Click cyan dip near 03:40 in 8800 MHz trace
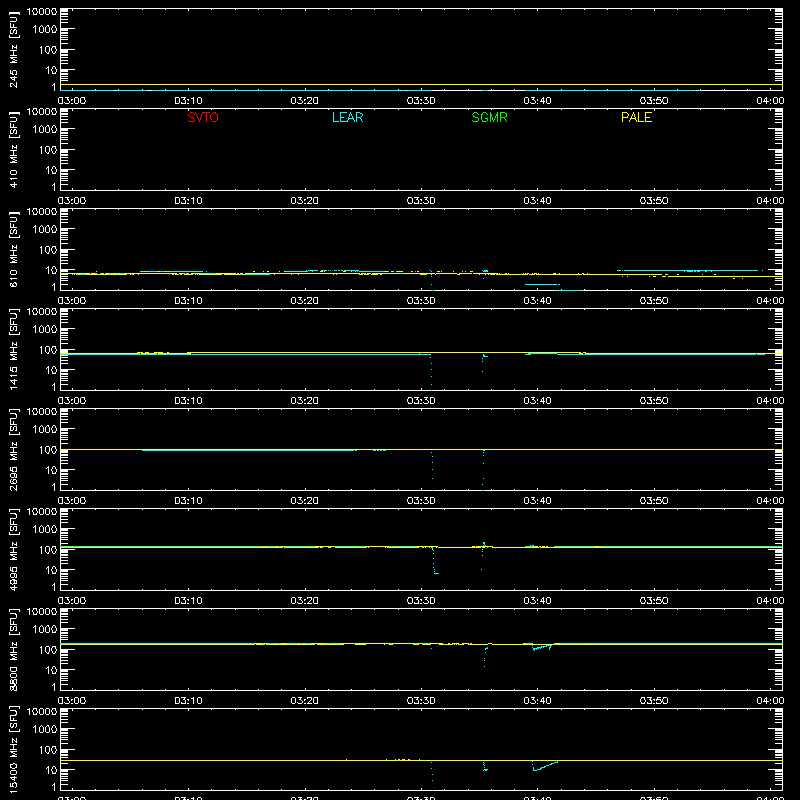This screenshot has width=800, height=800. click(542, 647)
